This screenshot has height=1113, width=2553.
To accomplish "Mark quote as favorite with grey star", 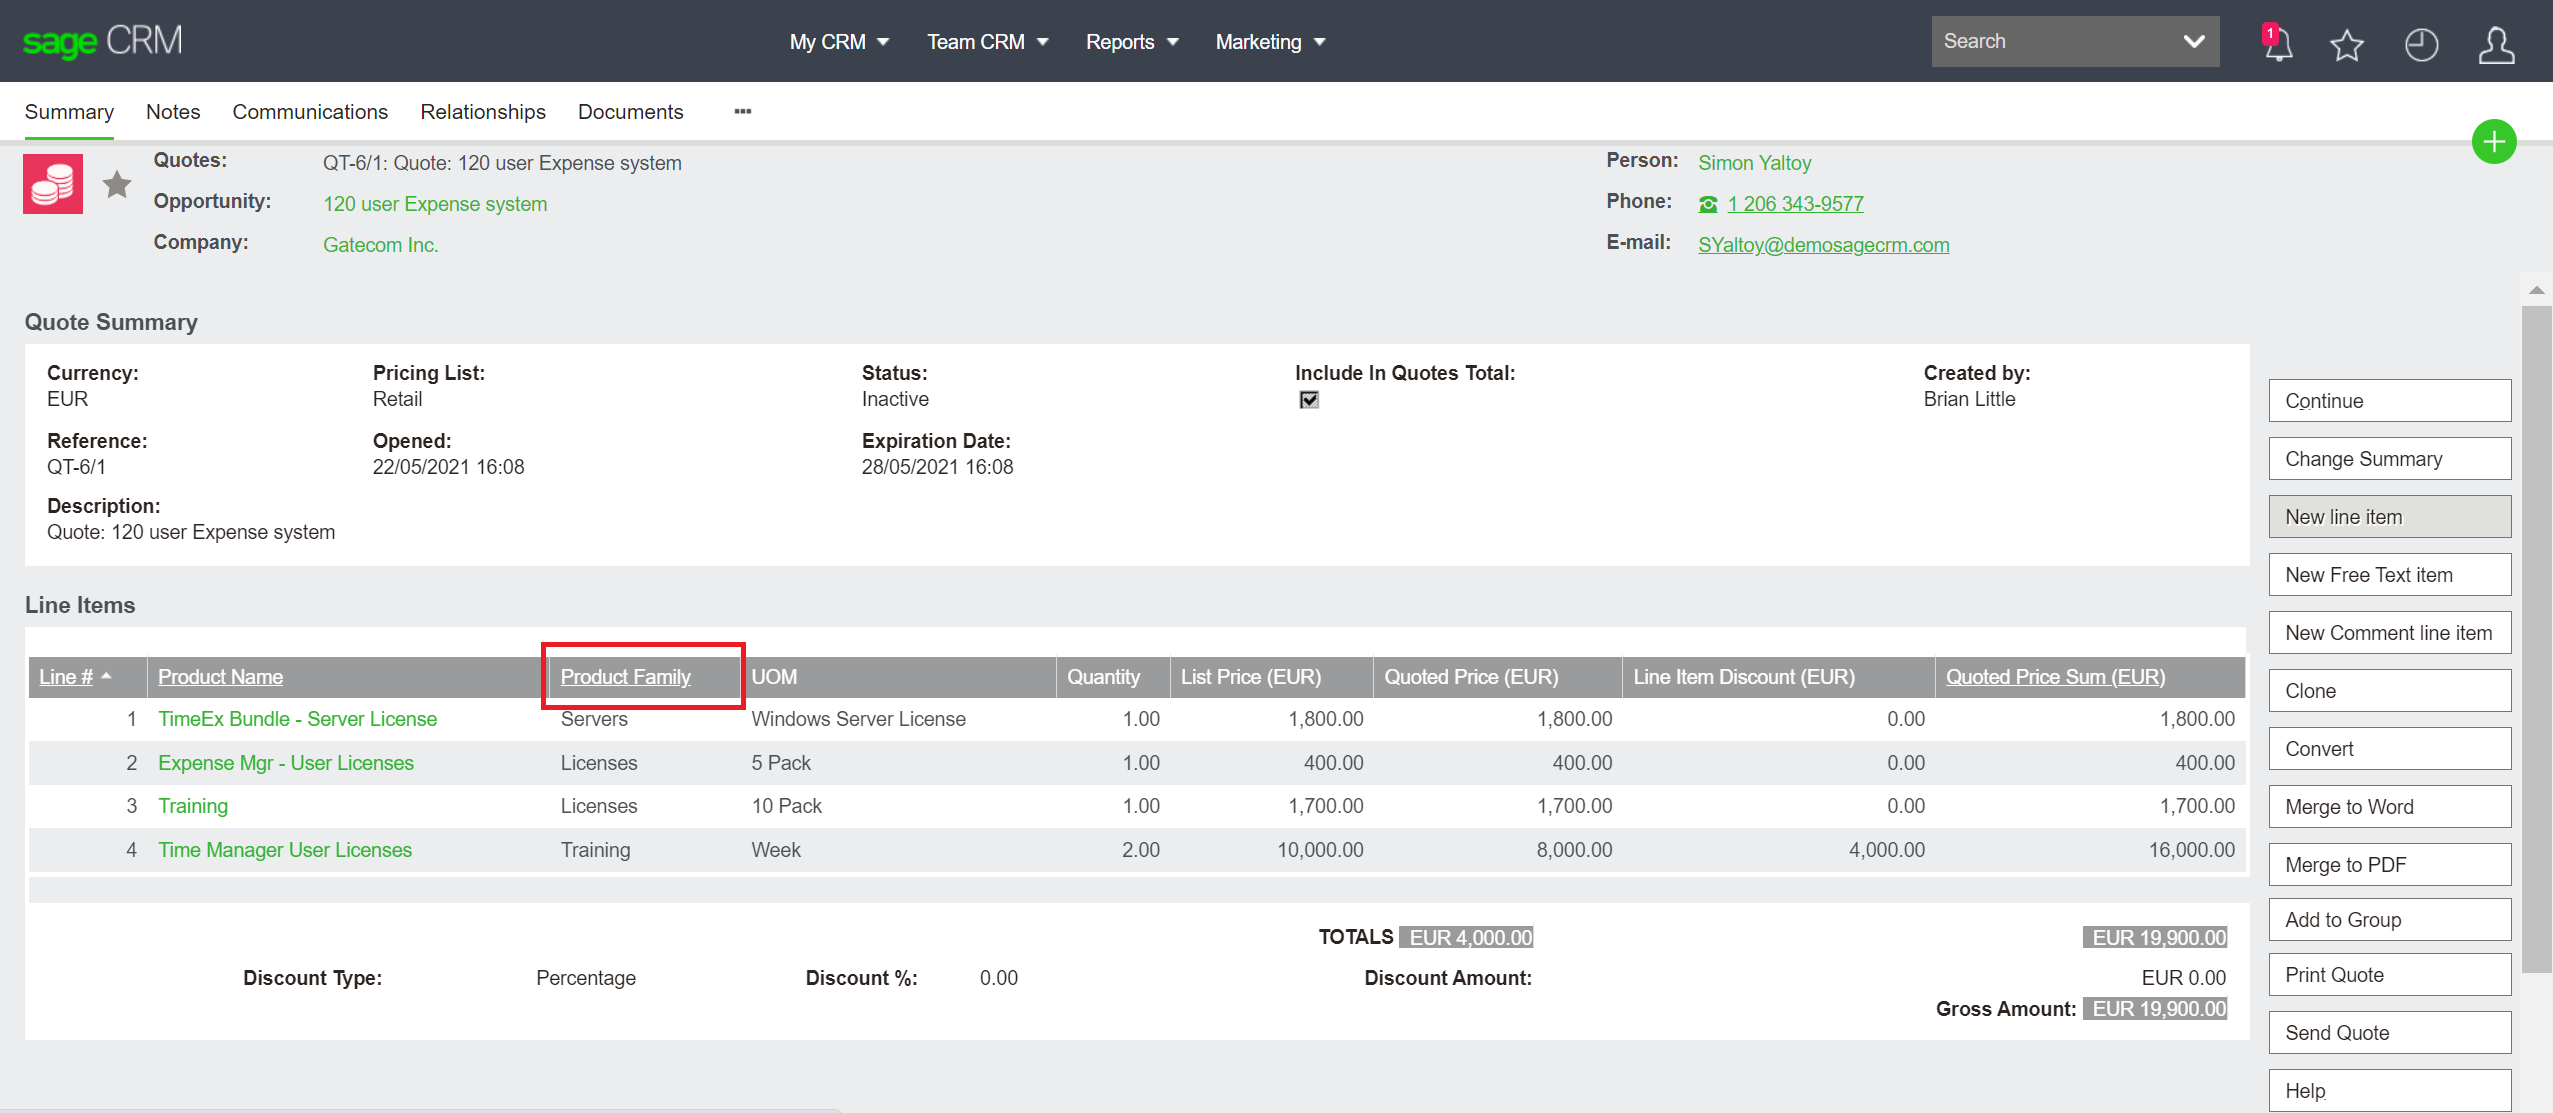I will click(x=117, y=184).
